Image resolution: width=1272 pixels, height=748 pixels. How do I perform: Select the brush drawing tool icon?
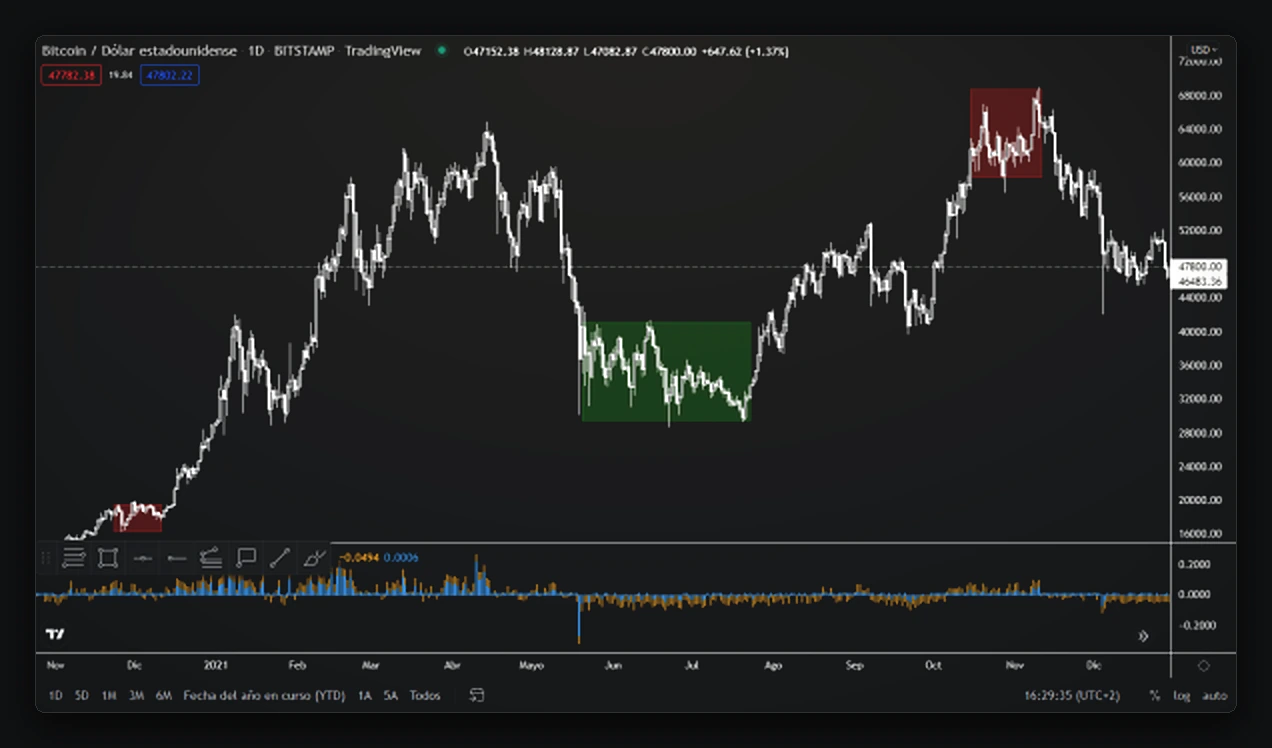pyautogui.click(x=314, y=558)
